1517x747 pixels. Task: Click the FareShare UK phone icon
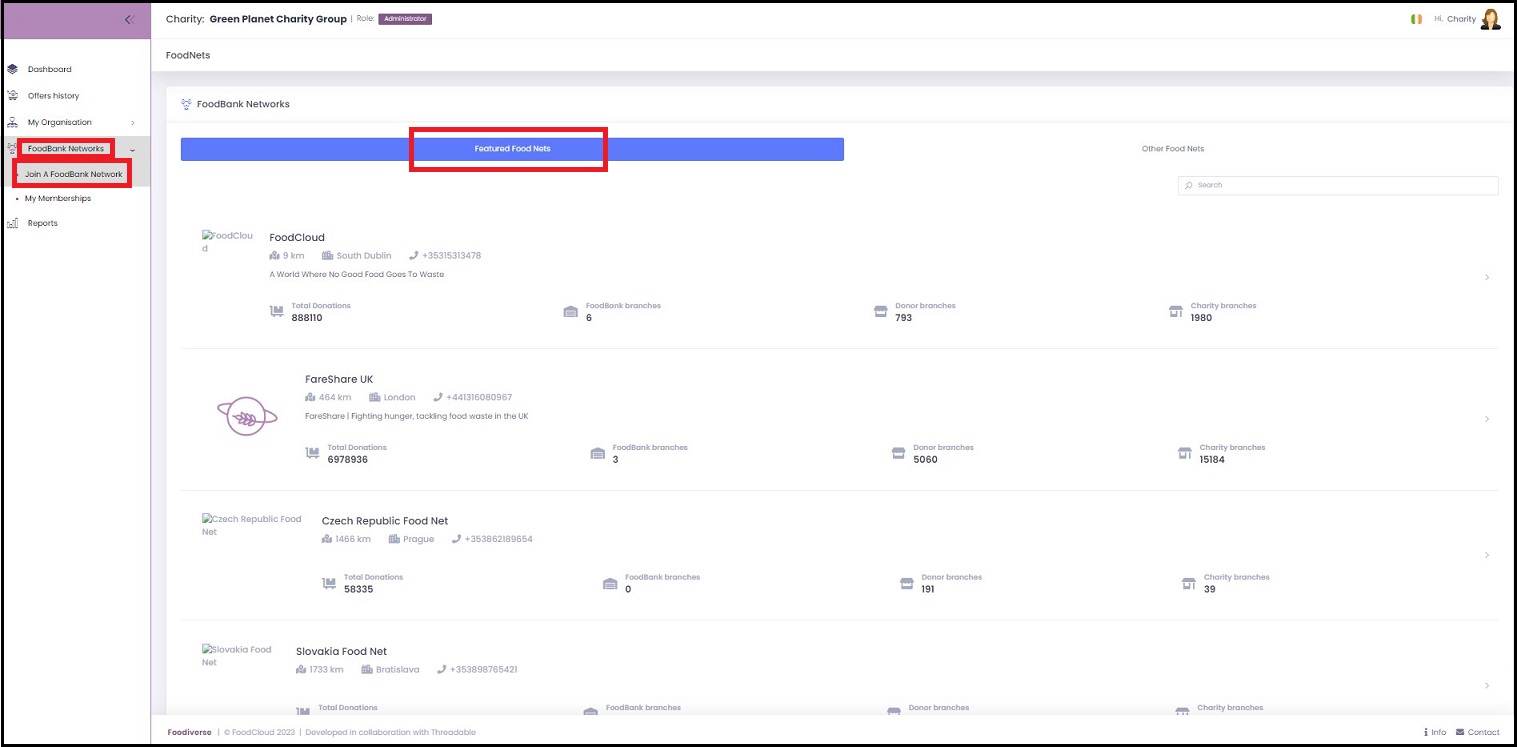click(x=438, y=398)
